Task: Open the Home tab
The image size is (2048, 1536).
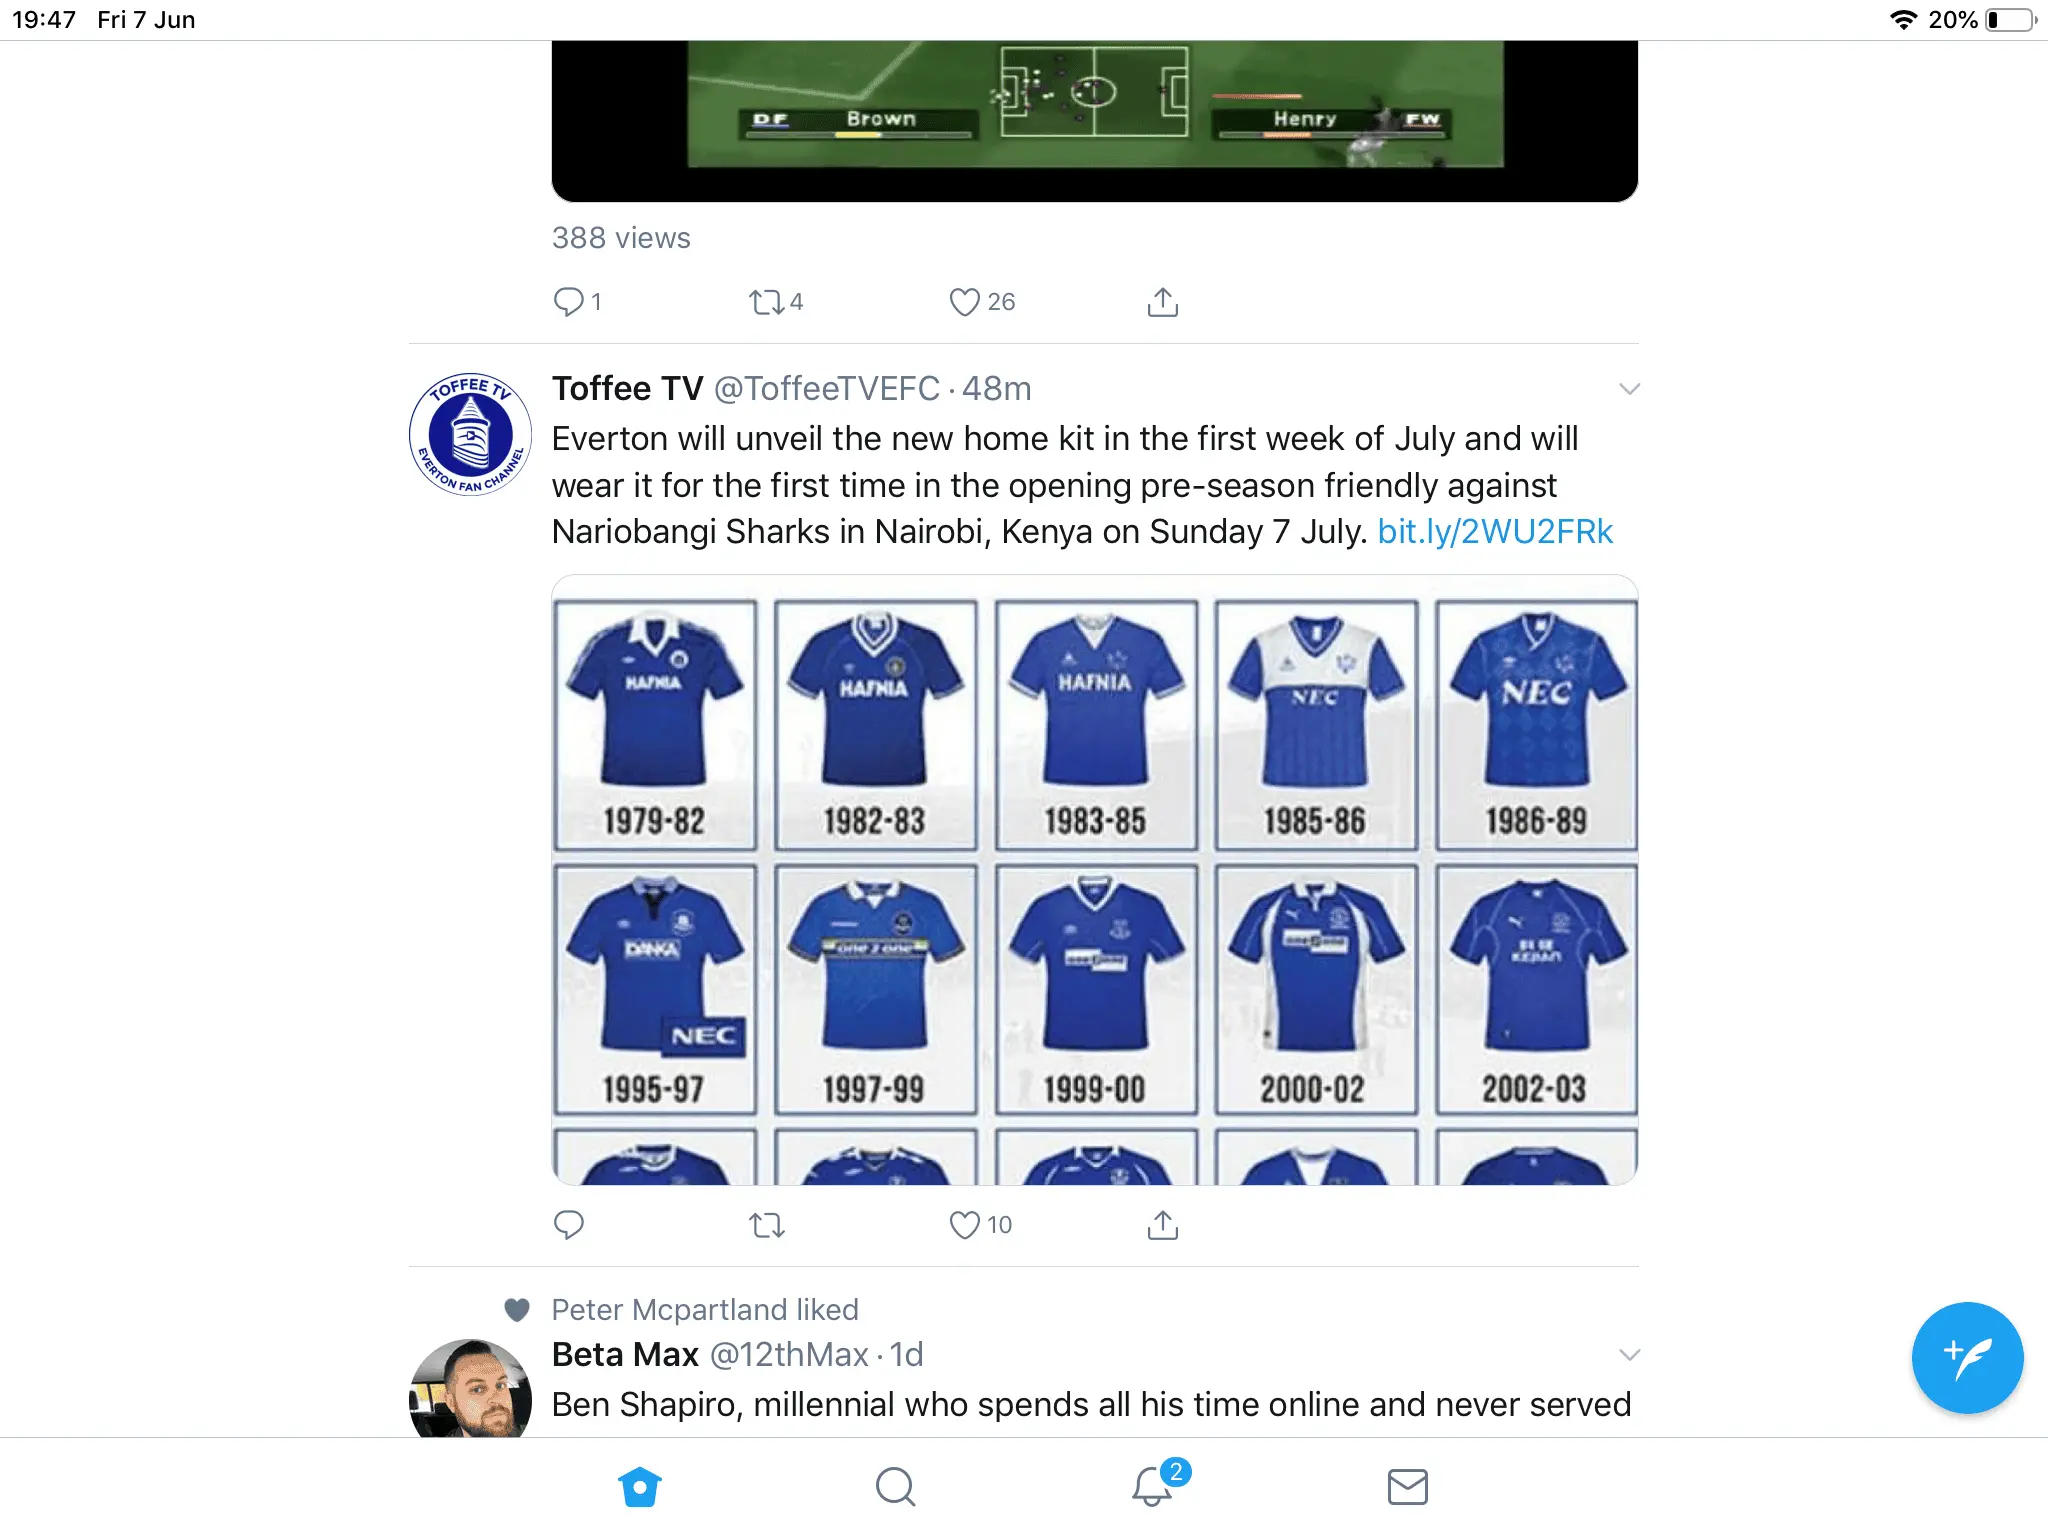Action: tap(640, 1486)
